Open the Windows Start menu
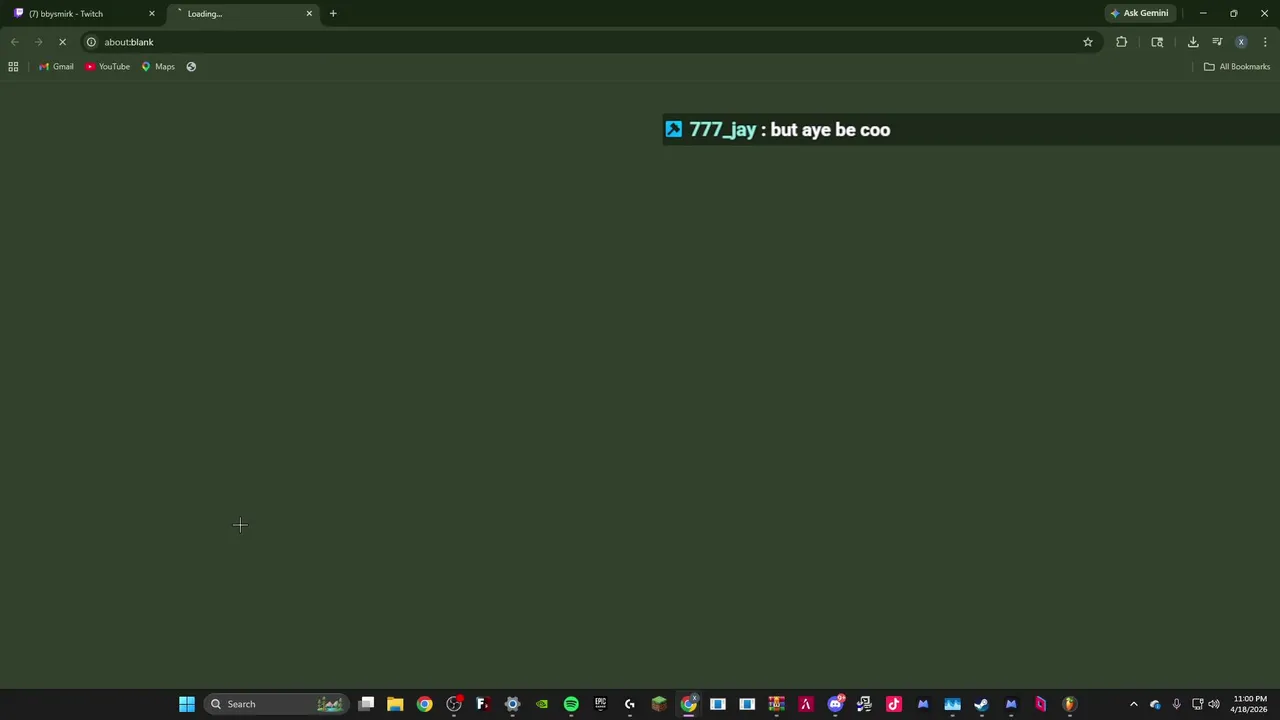The width and height of the screenshot is (1280, 720). pyautogui.click(x=187, y=704)
